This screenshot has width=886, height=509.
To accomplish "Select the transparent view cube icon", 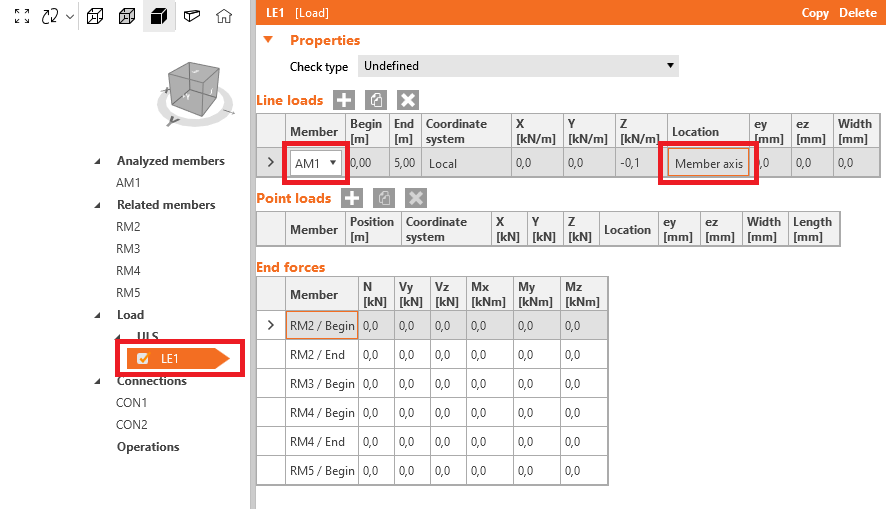I will (x=127, y=16).
